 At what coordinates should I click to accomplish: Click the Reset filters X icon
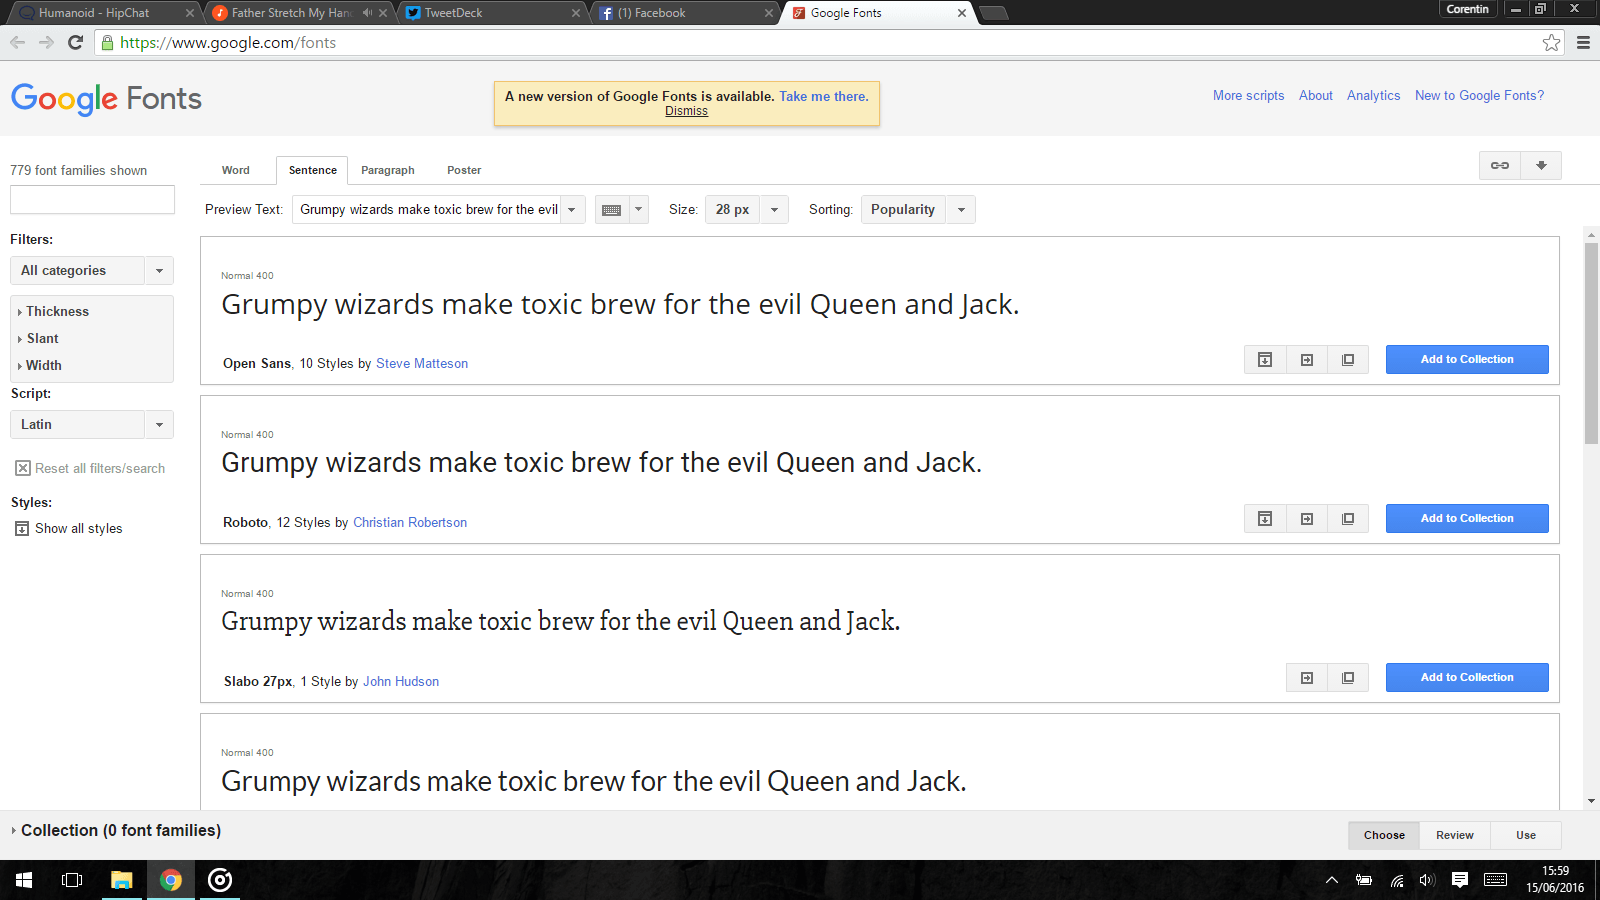click(x=23, y=468)
